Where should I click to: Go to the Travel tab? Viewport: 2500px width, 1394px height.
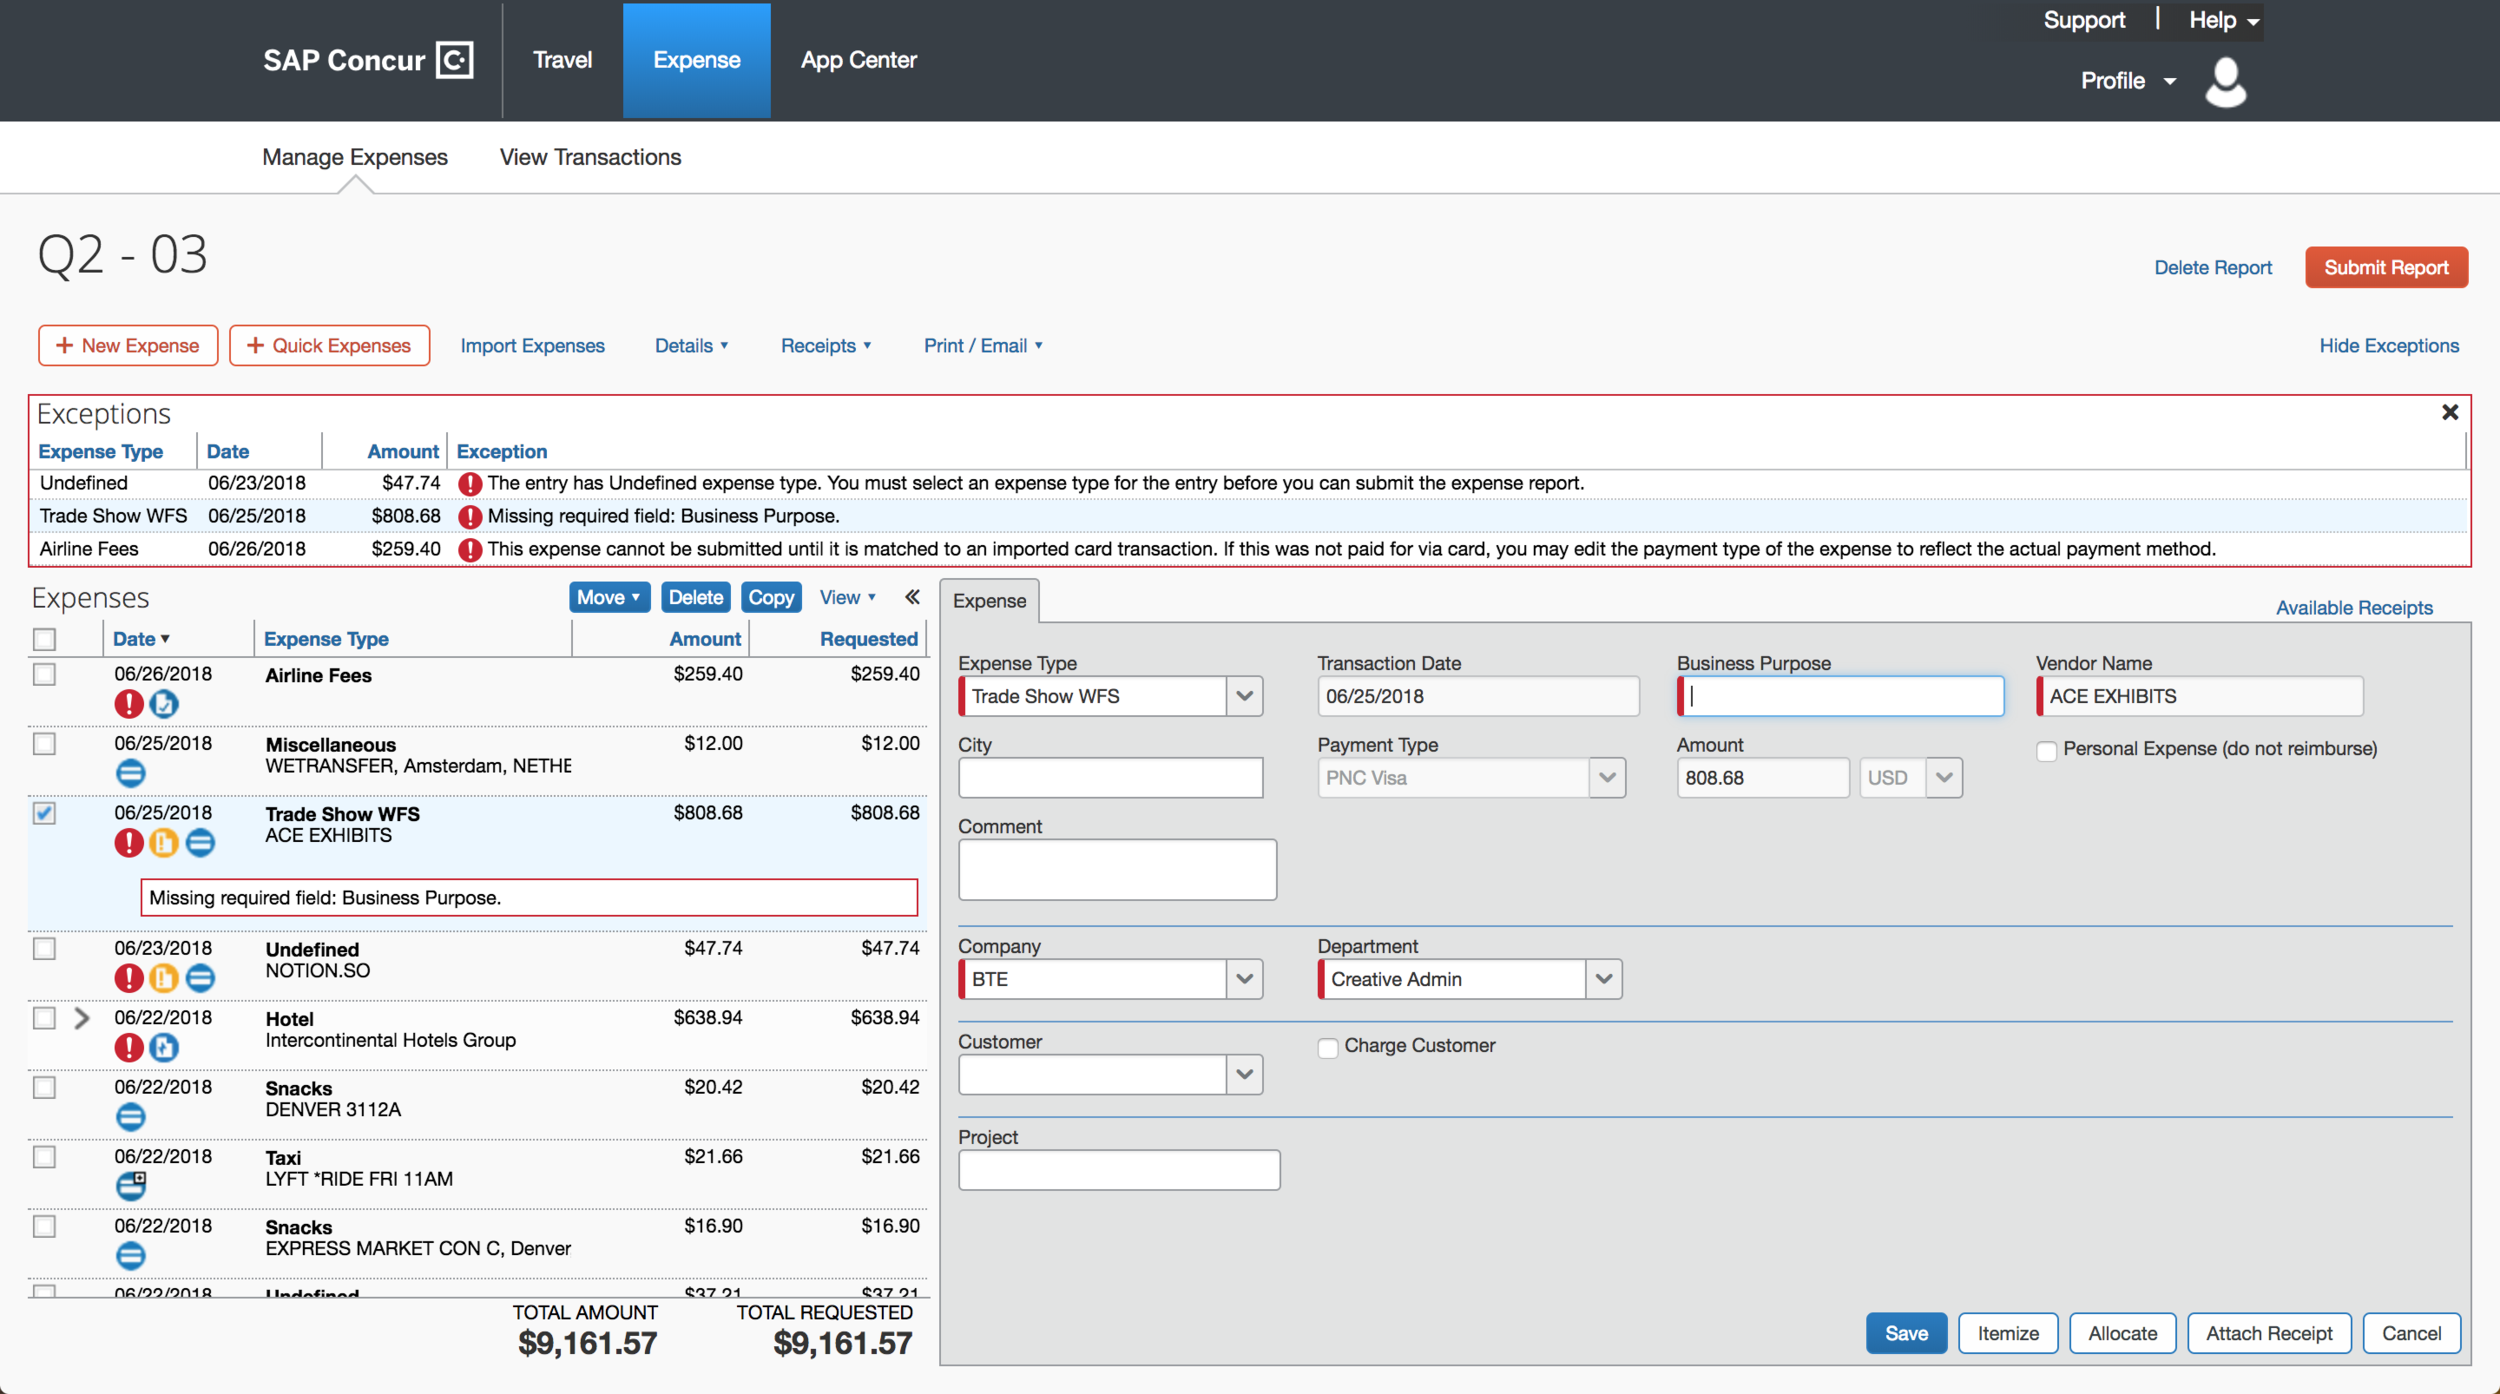click(562, 60)
